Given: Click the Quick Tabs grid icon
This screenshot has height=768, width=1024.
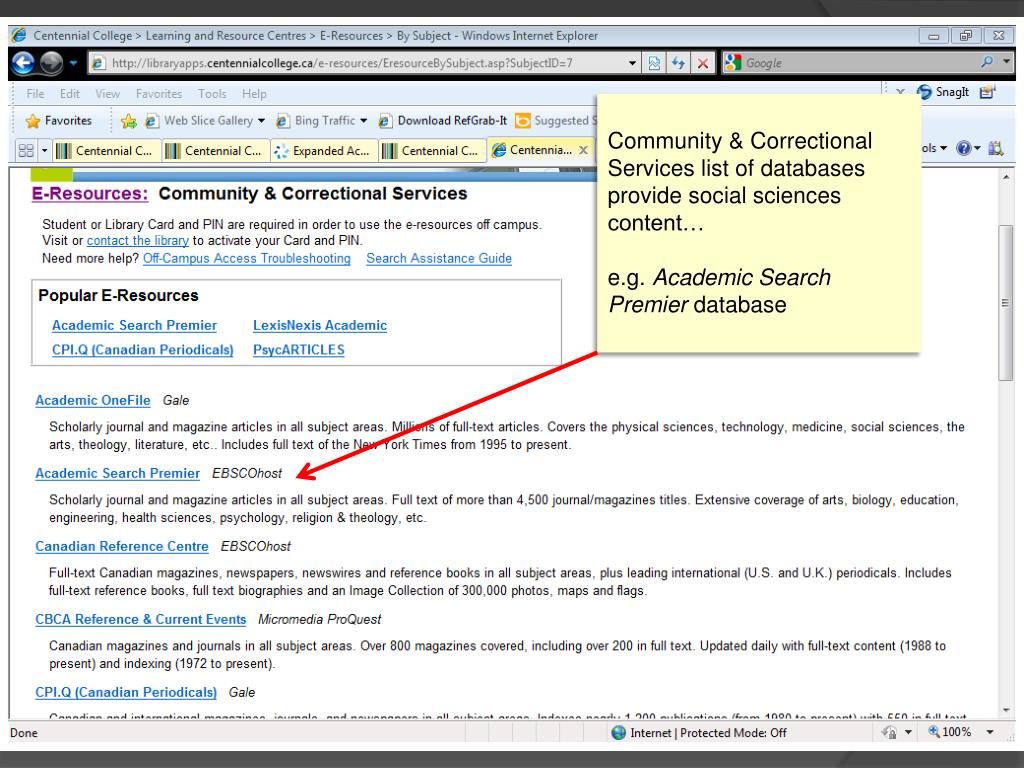Looking at the screenshot, I should 26,151.
